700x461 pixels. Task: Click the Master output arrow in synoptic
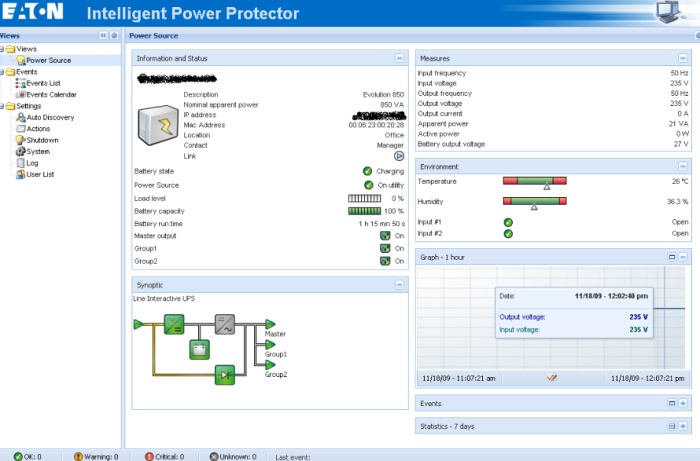[x=270, y=324]
